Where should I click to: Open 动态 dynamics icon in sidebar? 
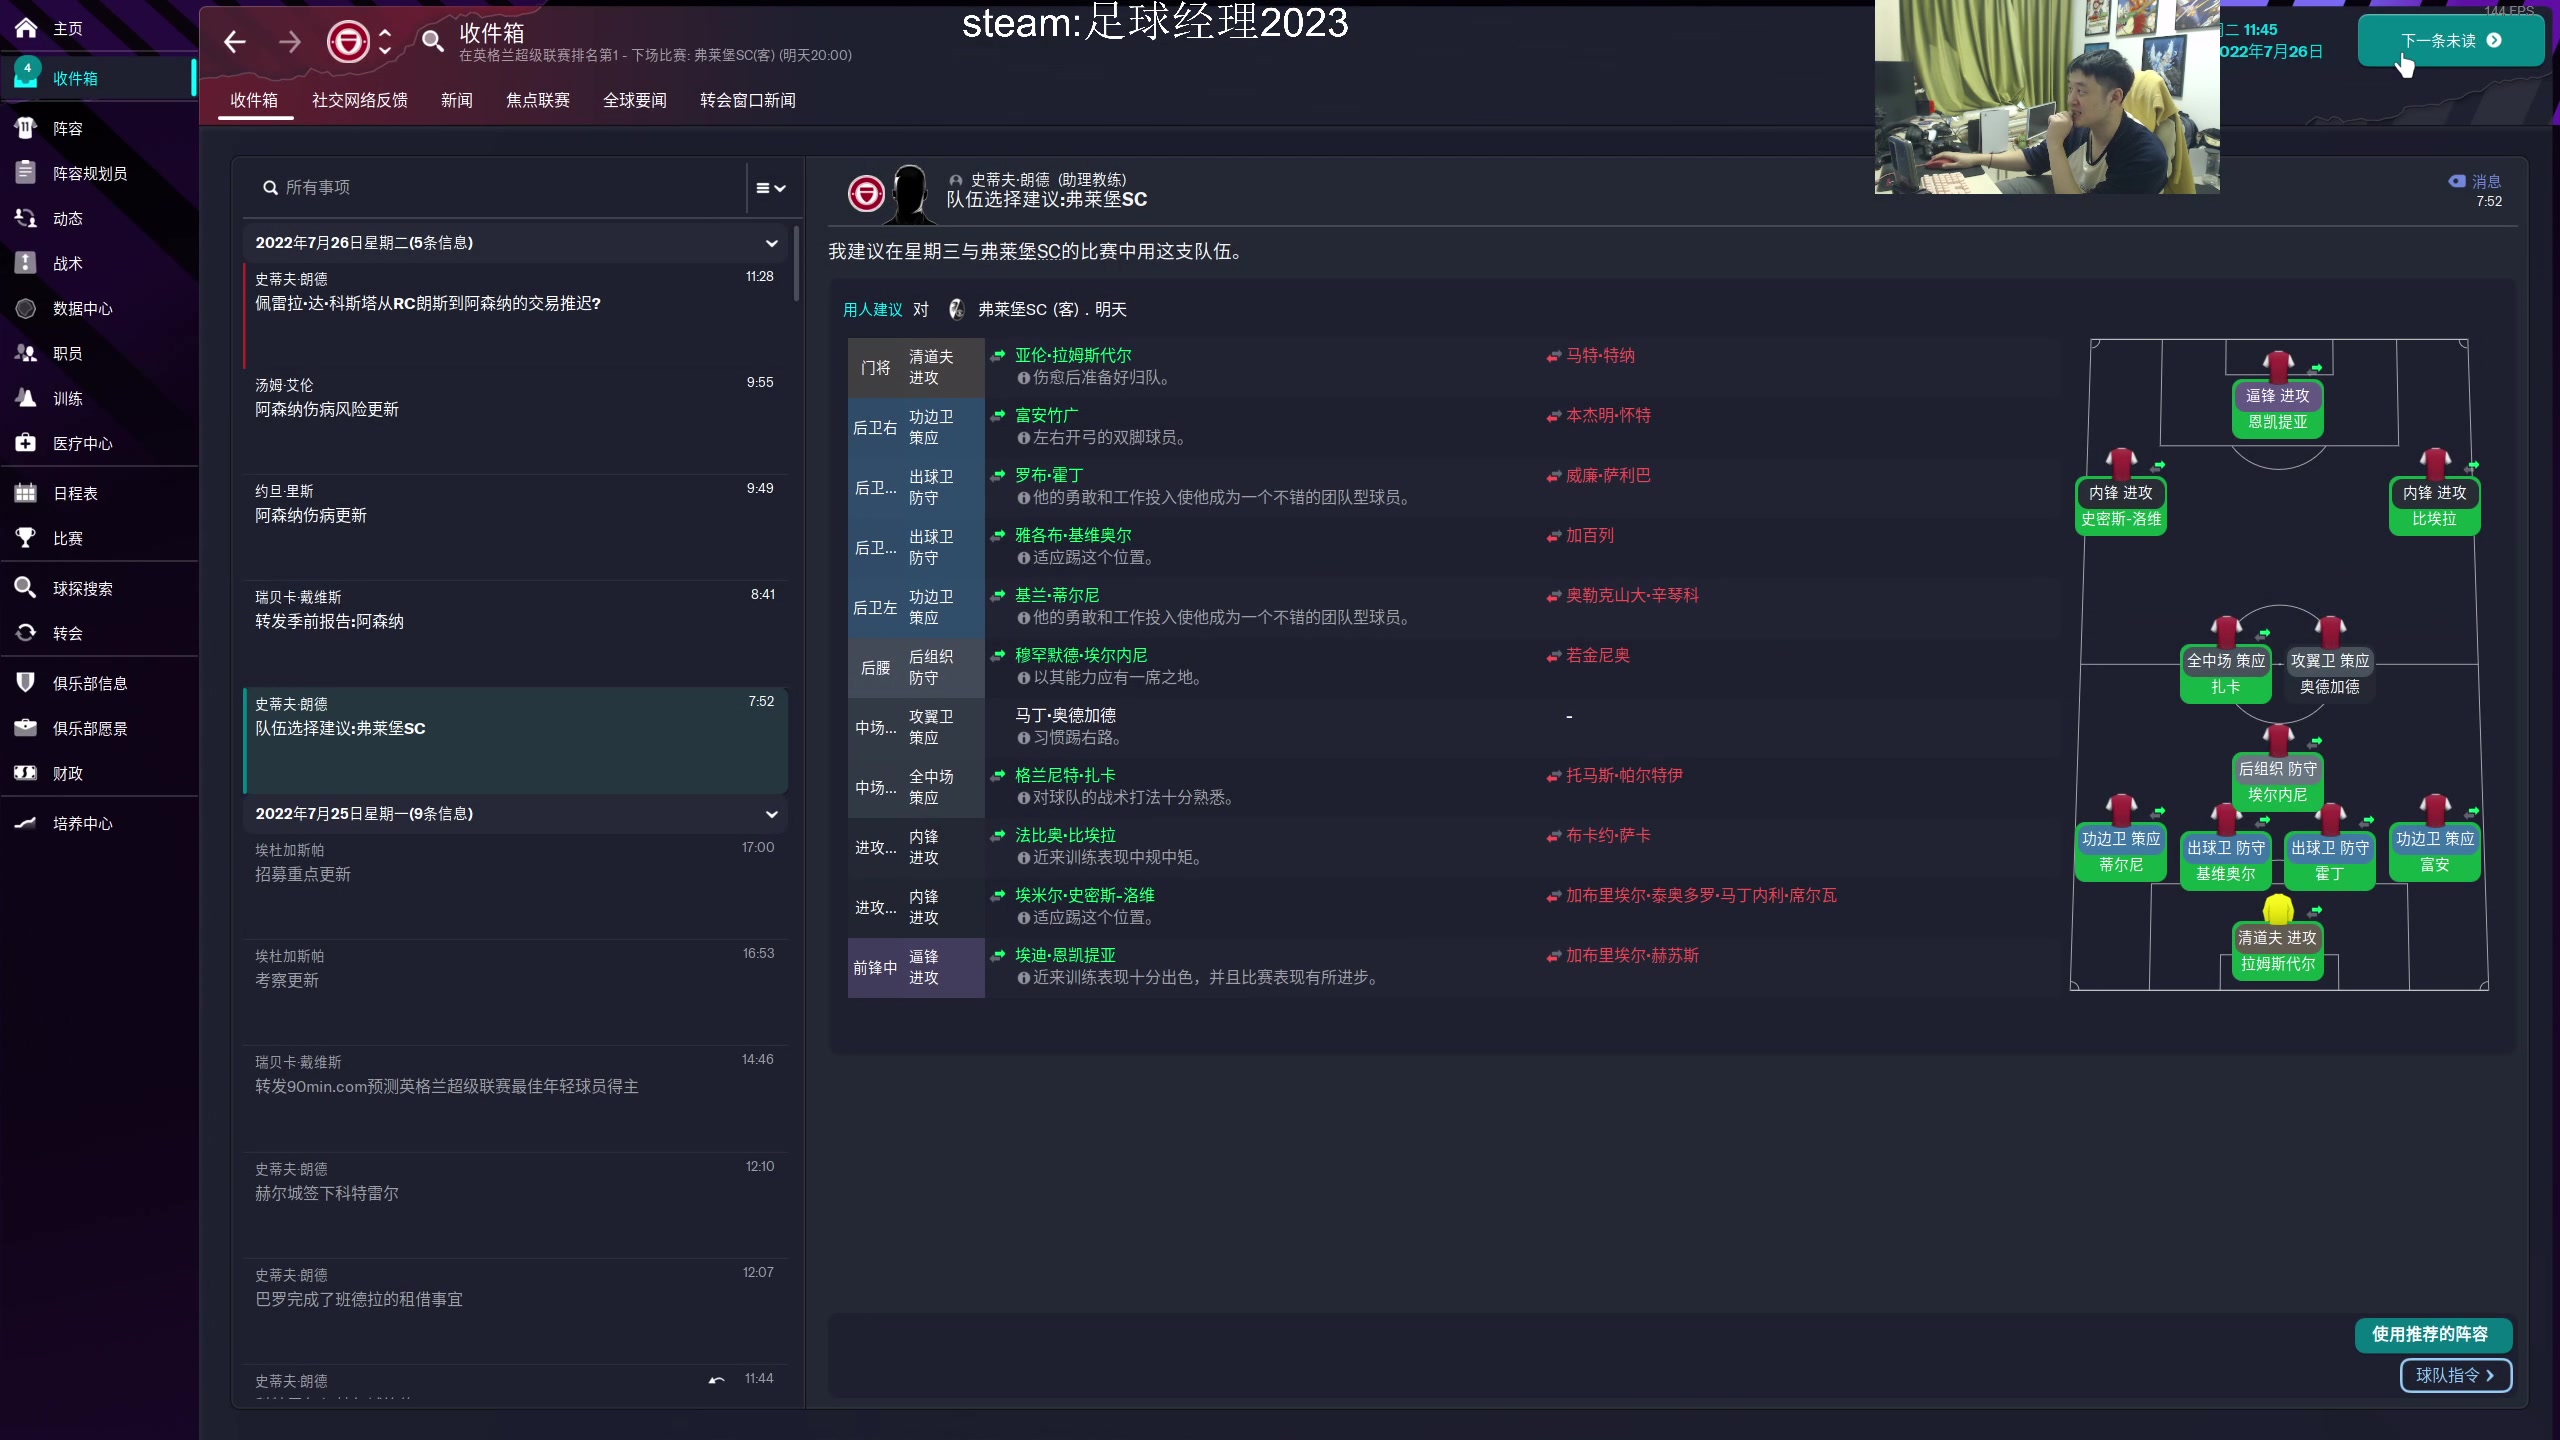click(26, 218)
